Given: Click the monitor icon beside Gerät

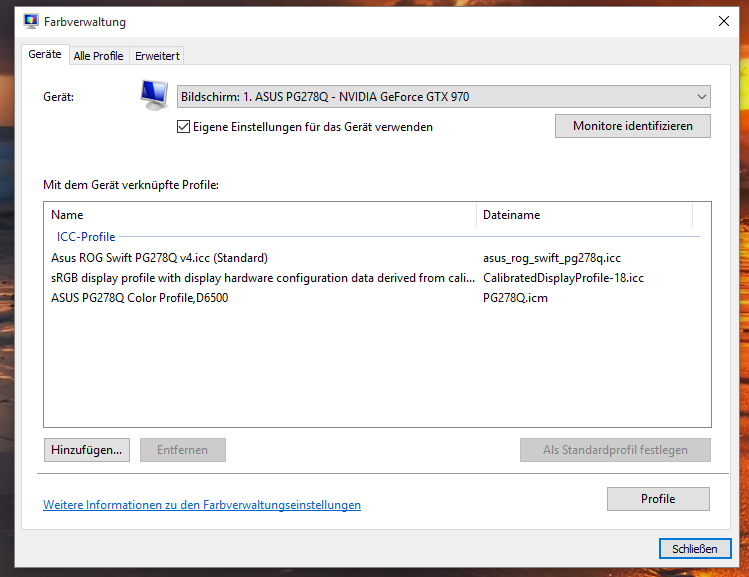Looking at the screenshot, I should [154, 96].
